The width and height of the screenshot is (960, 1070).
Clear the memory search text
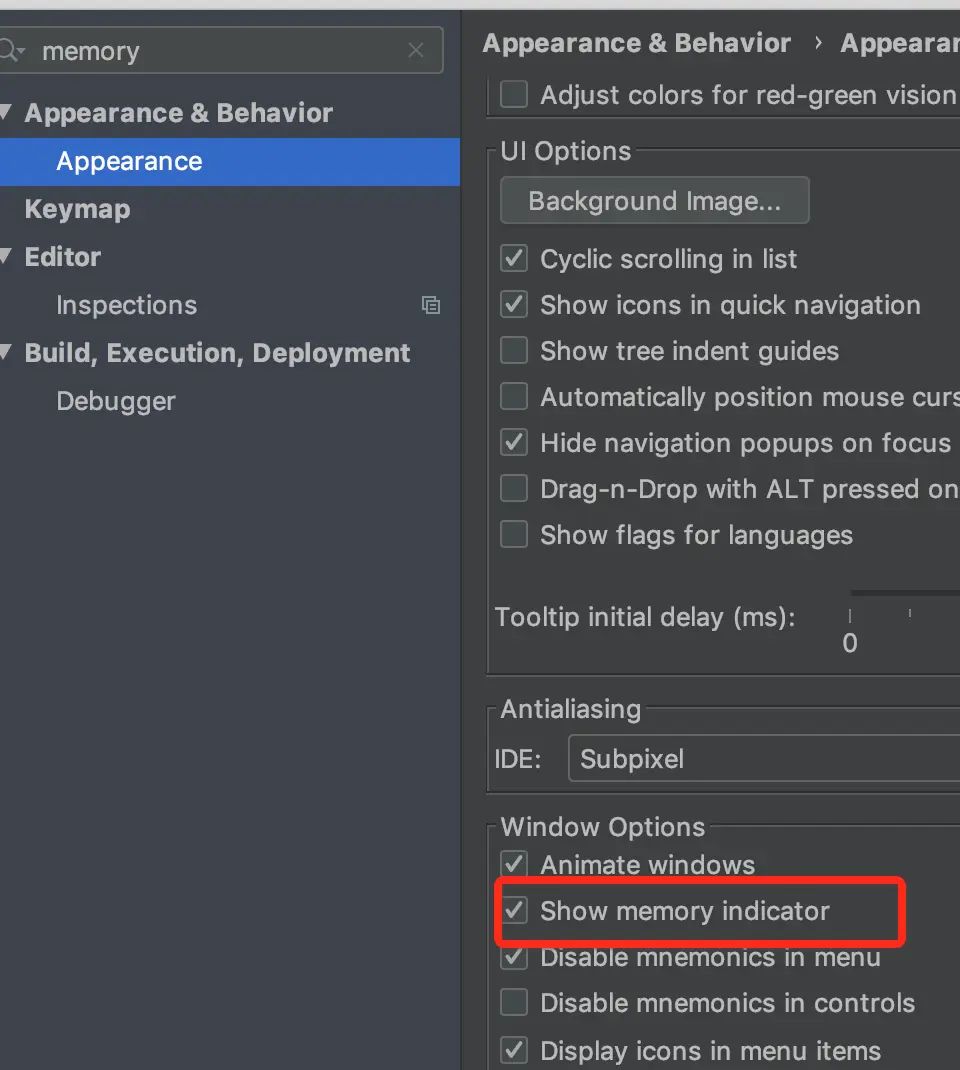pyautogui.click(x=416, y=51)
